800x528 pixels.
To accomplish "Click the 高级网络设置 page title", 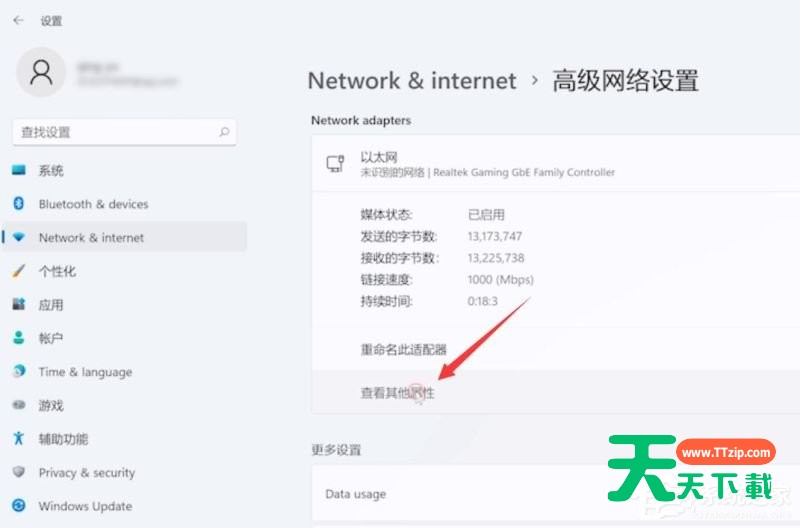I will click(626, 81).
